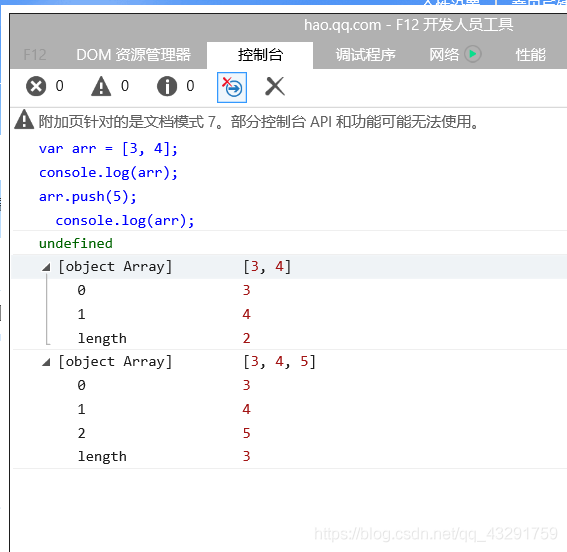
Task: Clear the console with X icon
Action: click(x=275, y=86)
